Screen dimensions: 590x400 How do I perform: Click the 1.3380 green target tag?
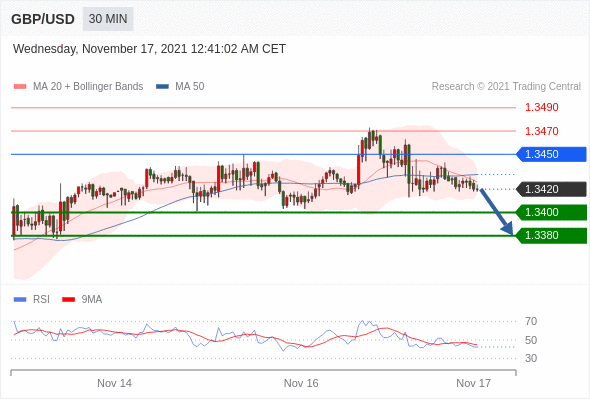[x=551, y=236]
